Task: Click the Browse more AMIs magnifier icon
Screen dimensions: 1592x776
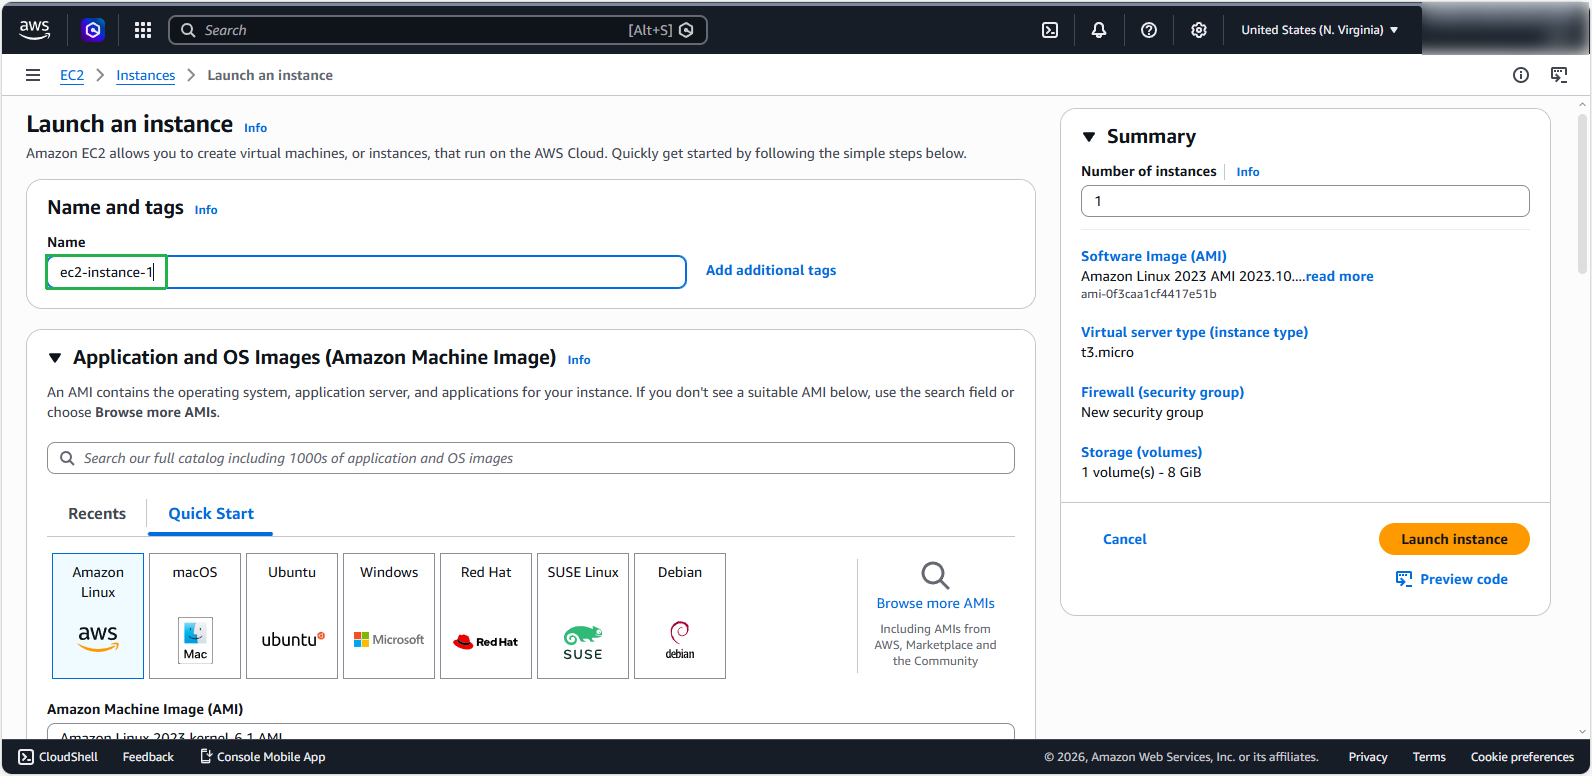Action: 935,575
